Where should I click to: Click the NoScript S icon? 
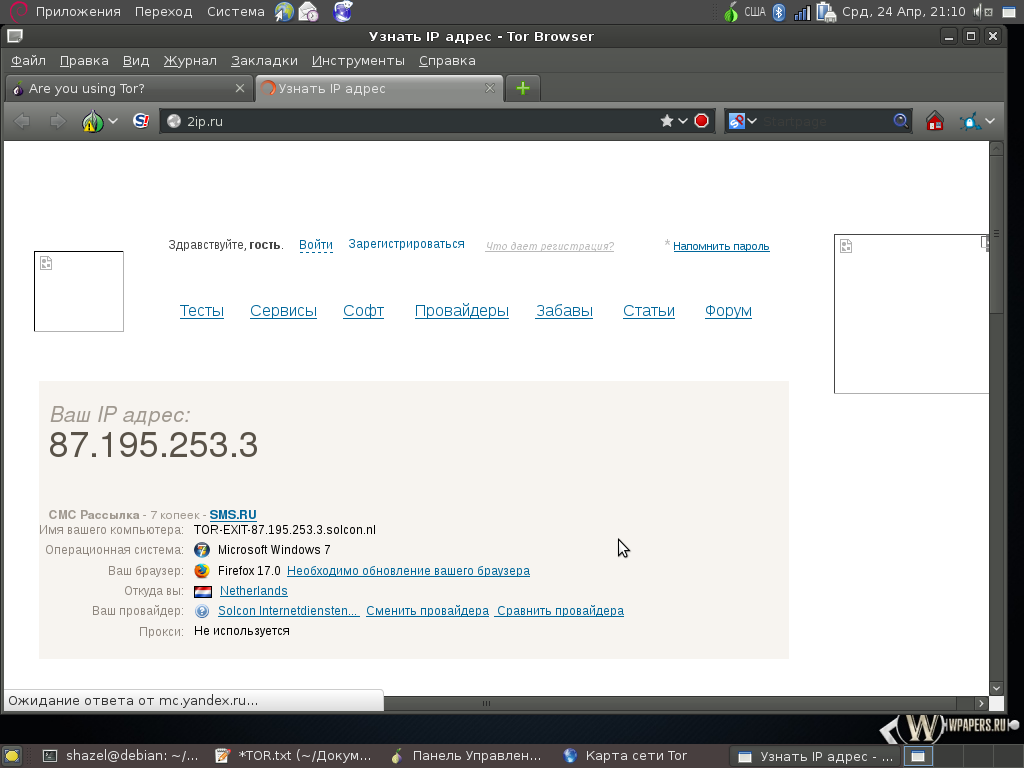141,121
